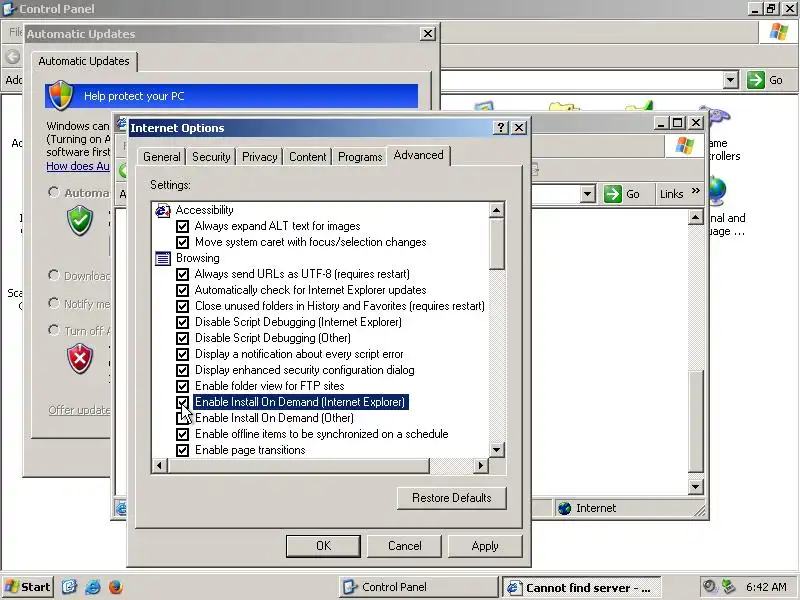Click the Apply button

tap(485, 546)
